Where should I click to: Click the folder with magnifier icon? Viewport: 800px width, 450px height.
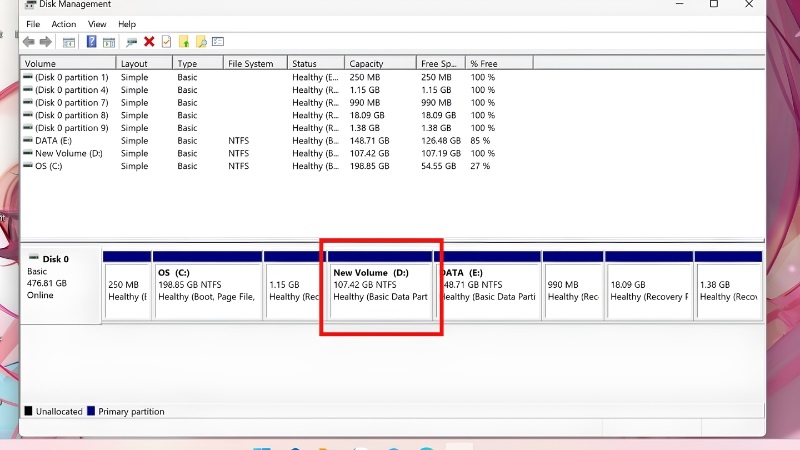point(201,42)
